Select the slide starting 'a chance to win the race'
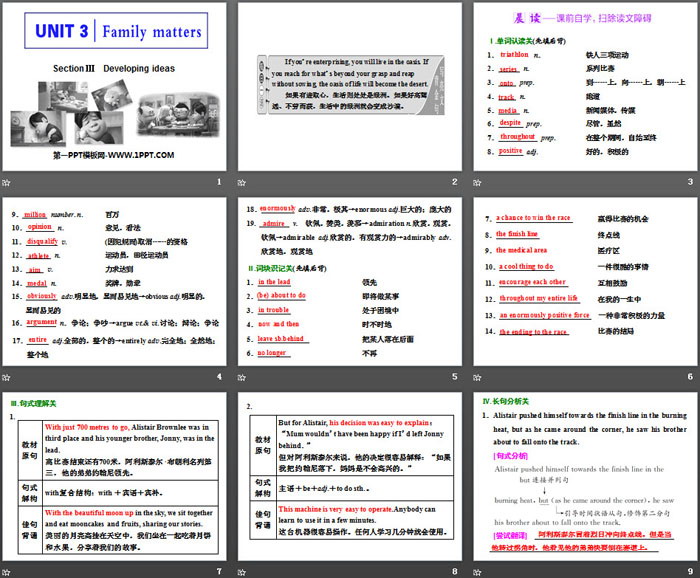 click(585, 282)
